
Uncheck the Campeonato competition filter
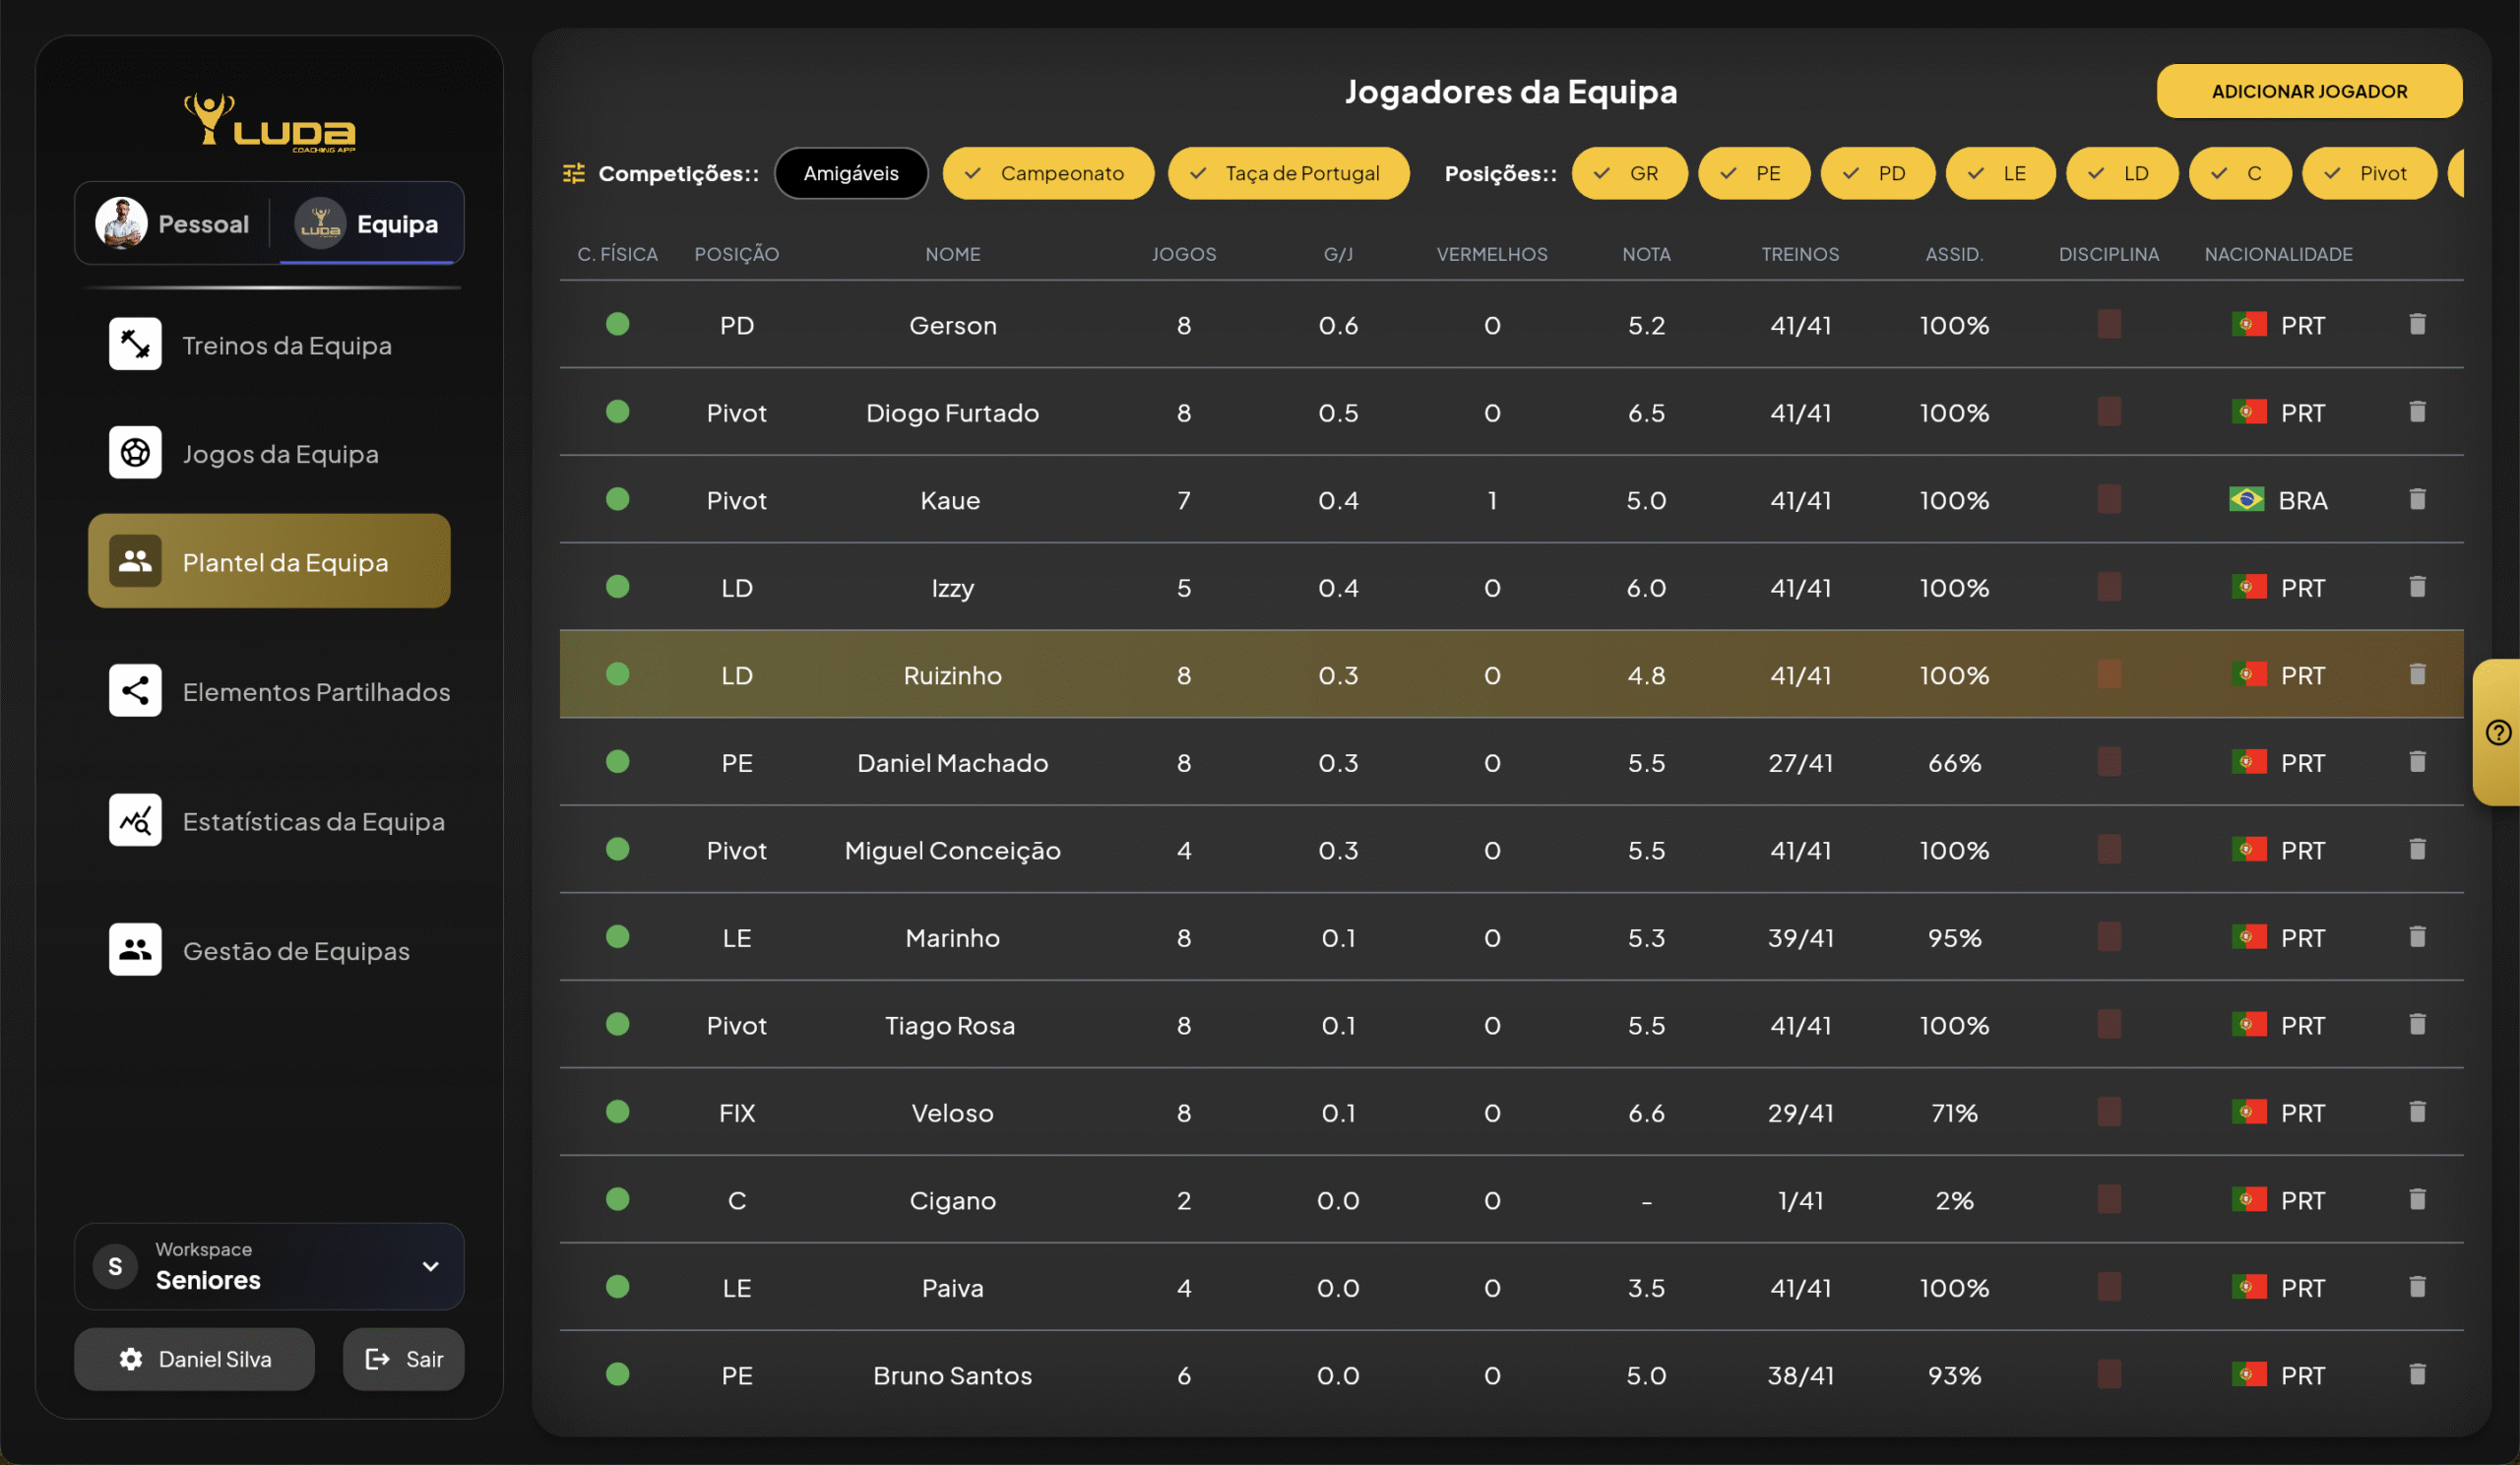point(1047,173)
